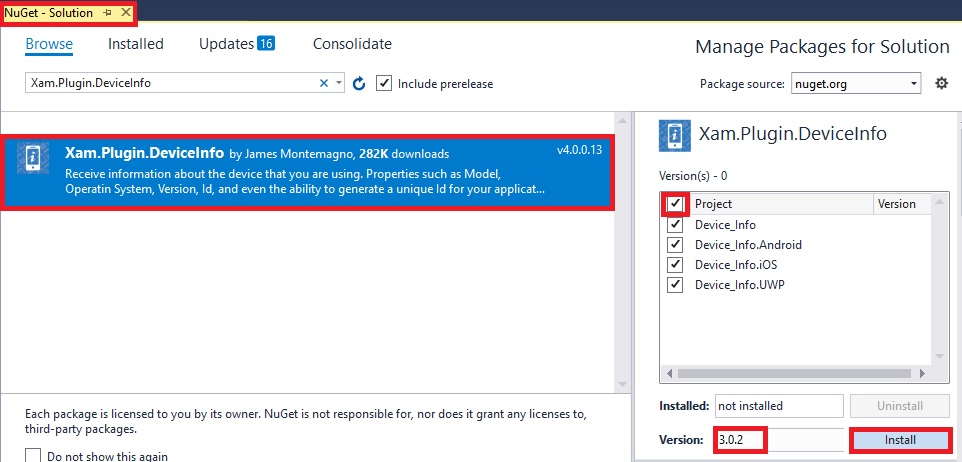Switch to the Browse tab

[x=49, y=44]
